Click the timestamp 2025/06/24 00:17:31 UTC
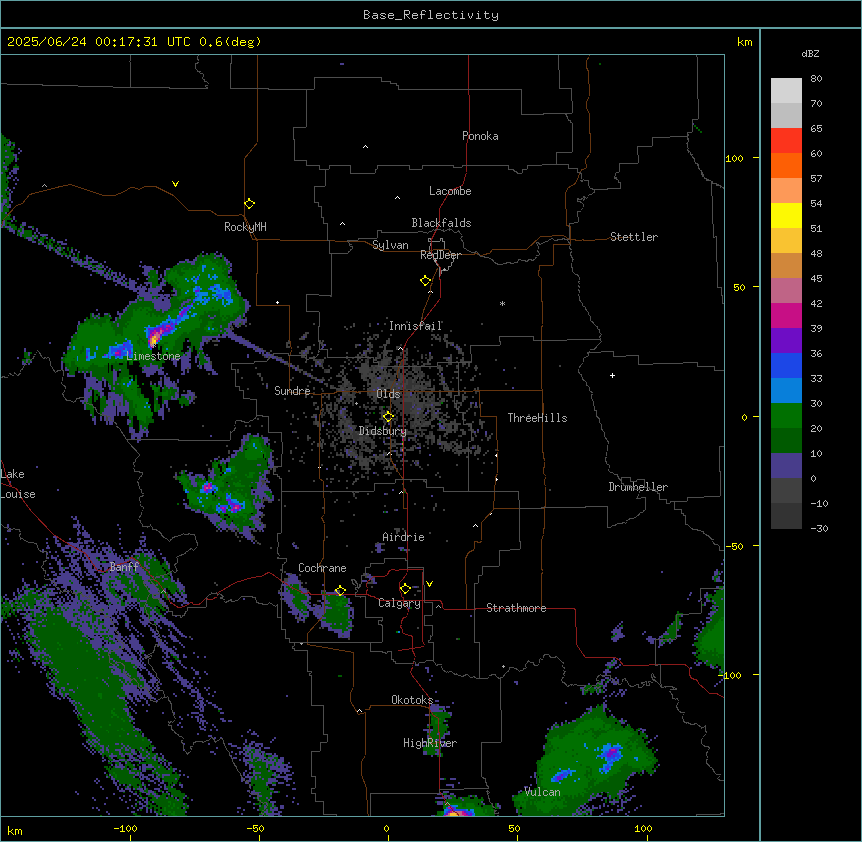The image size is (862, 842). (x=98, y=42)
